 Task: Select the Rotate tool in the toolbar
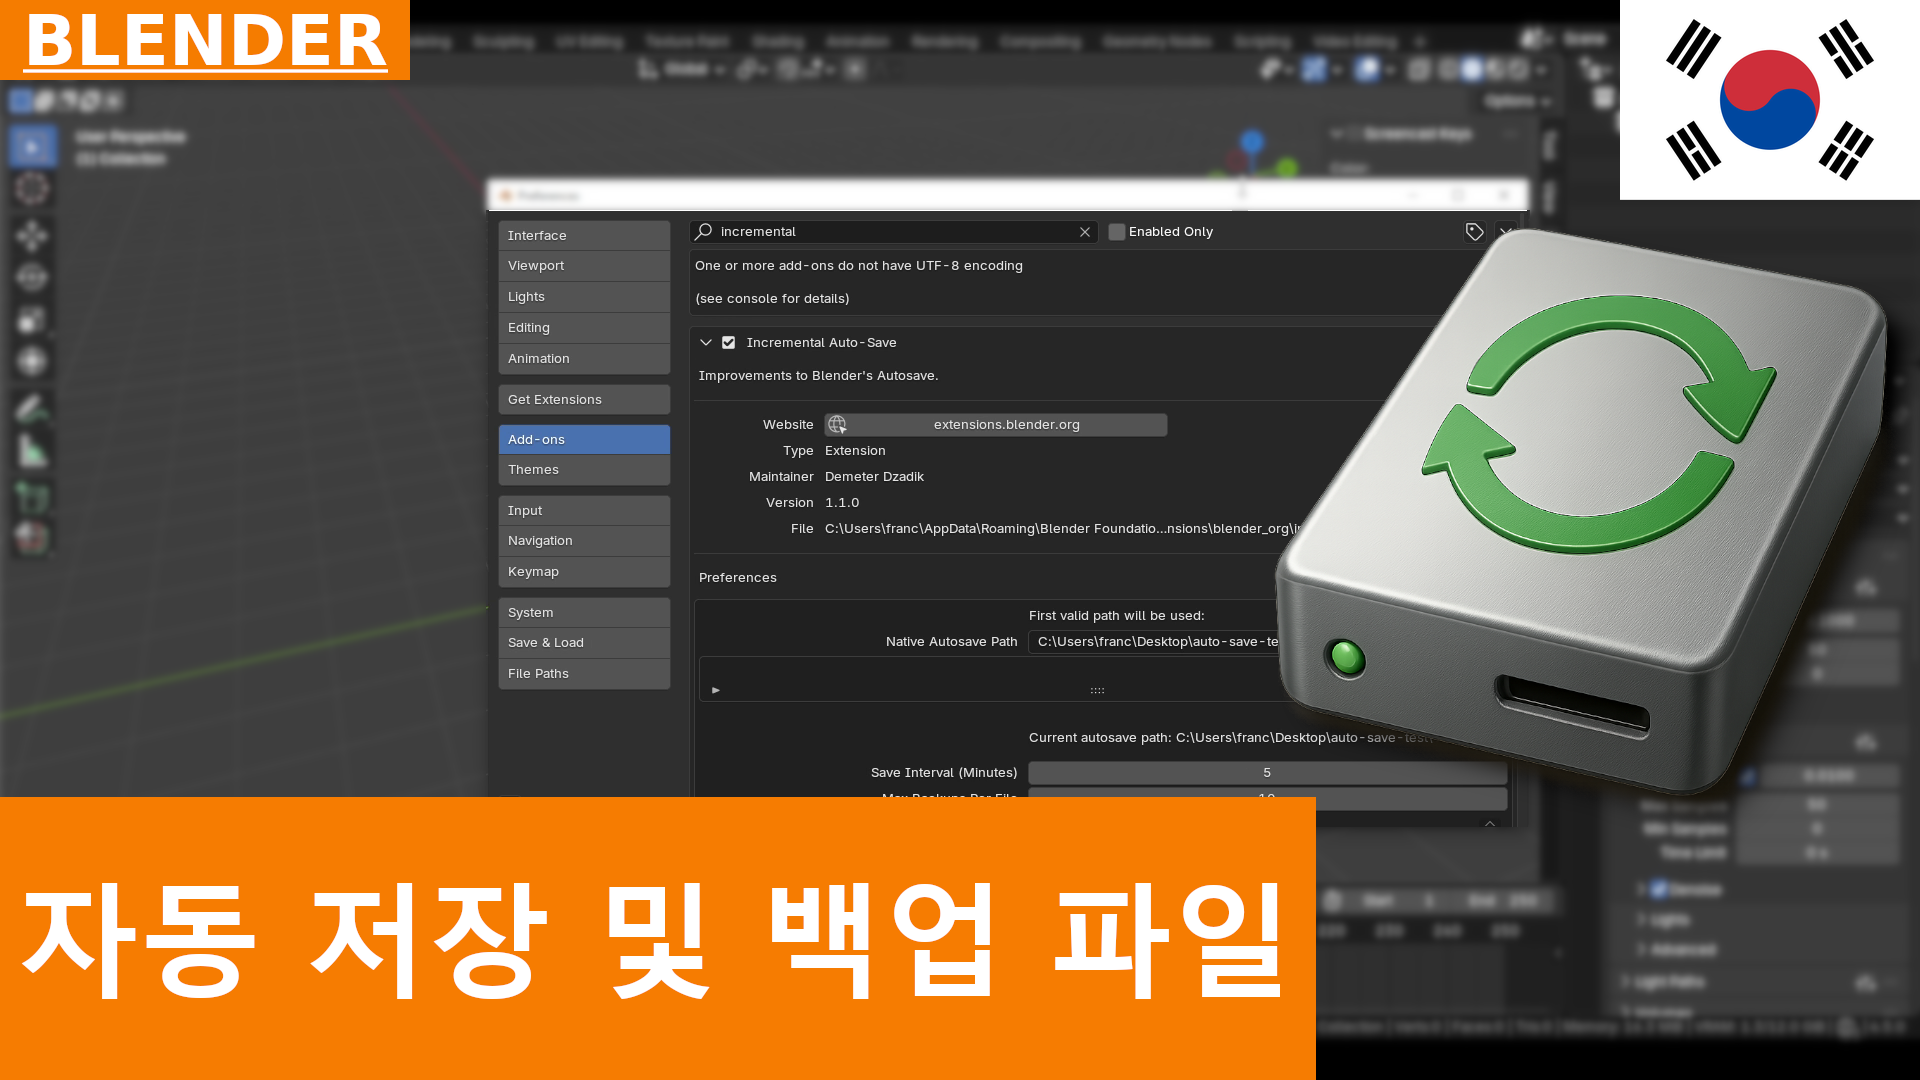(x=32, y=278)
